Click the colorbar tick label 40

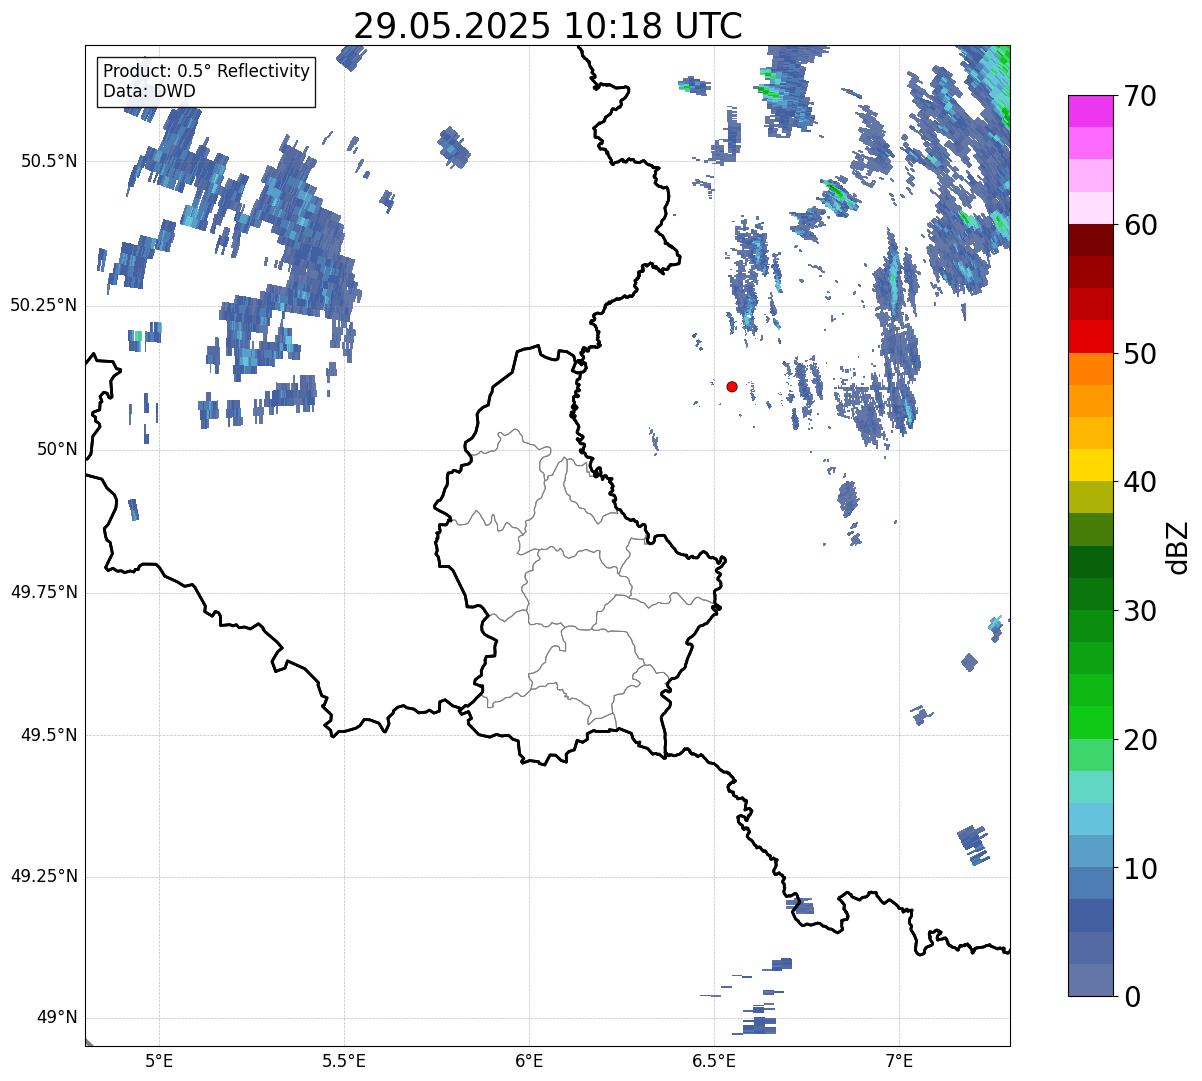point(1141,483)
